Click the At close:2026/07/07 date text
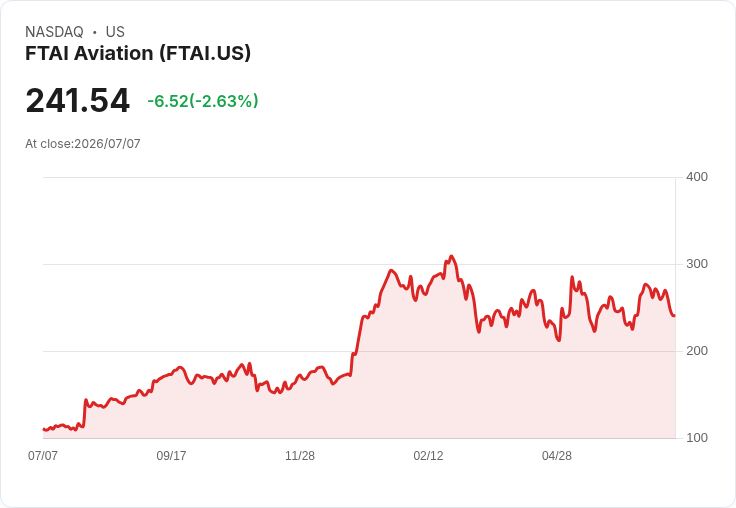The height and width of the screenshot is (508, 736). [x=83, y=144]
